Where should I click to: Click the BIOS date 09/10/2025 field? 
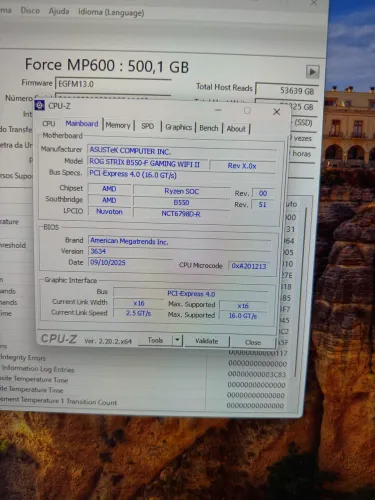tap(130, 262)
